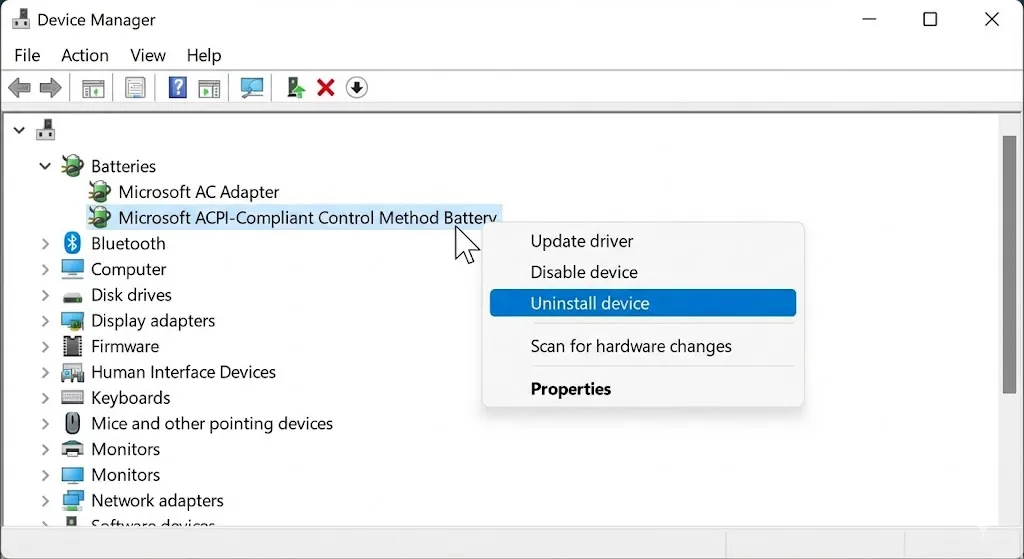Viewport: 1024px width, 559px height.
Task: Select Microsoft ACPI-Compliant Control Method Battery
Action: pyautogui.click(x=308, y=217)
